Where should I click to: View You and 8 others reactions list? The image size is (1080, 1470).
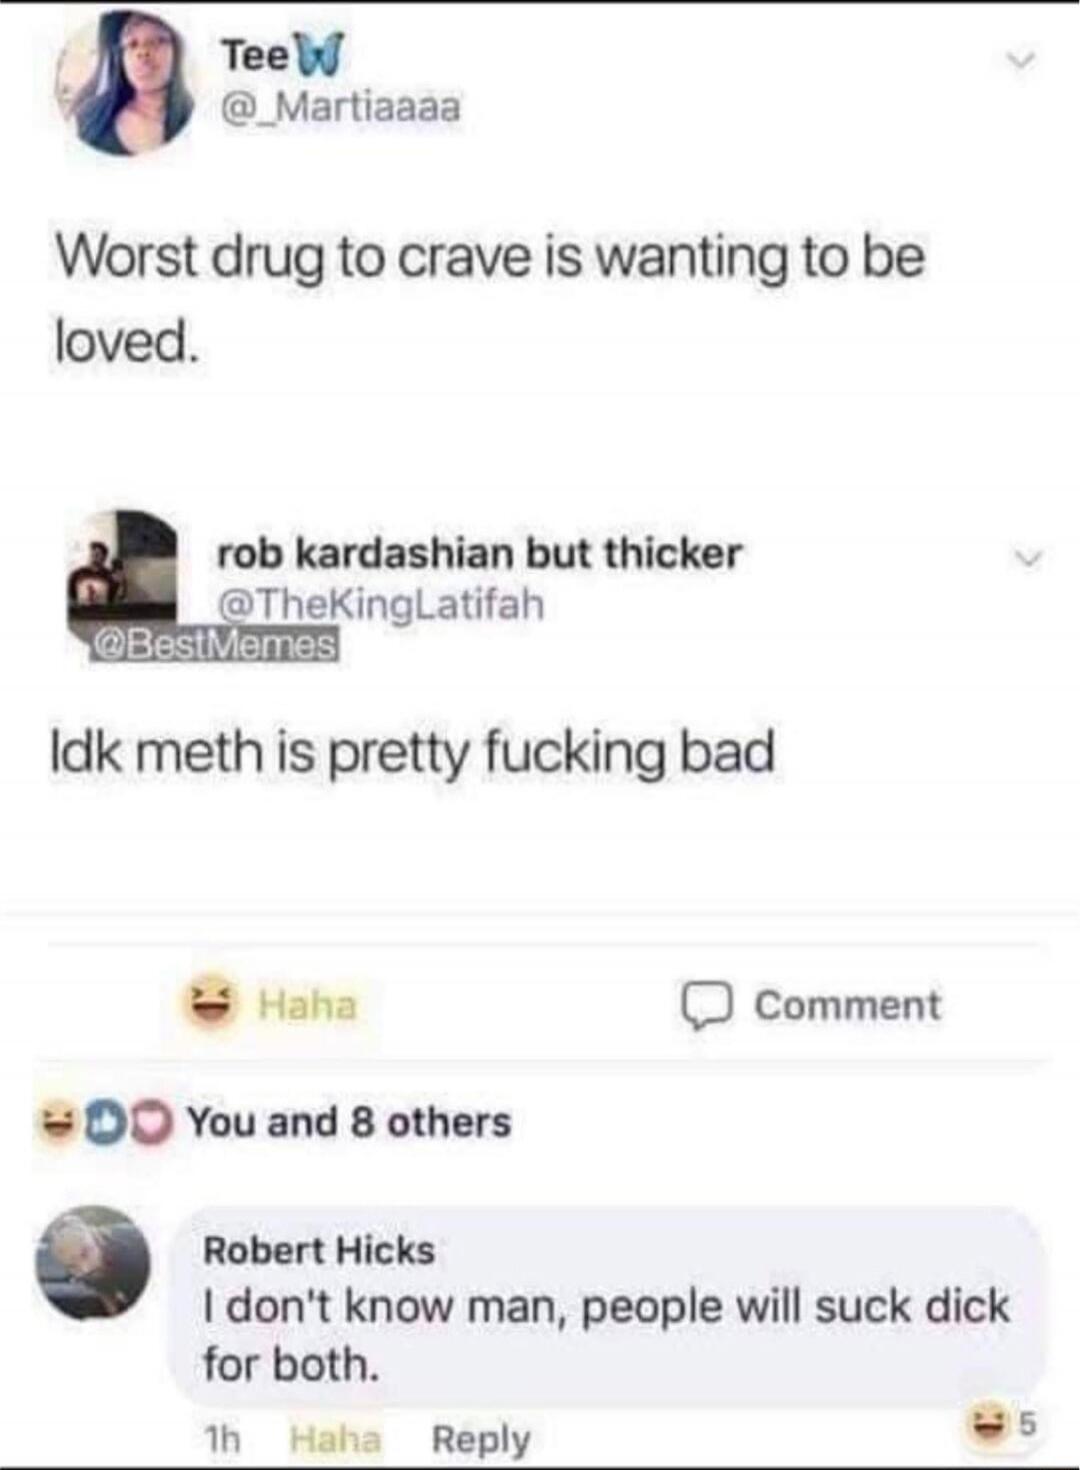(x=349, y=1122)
